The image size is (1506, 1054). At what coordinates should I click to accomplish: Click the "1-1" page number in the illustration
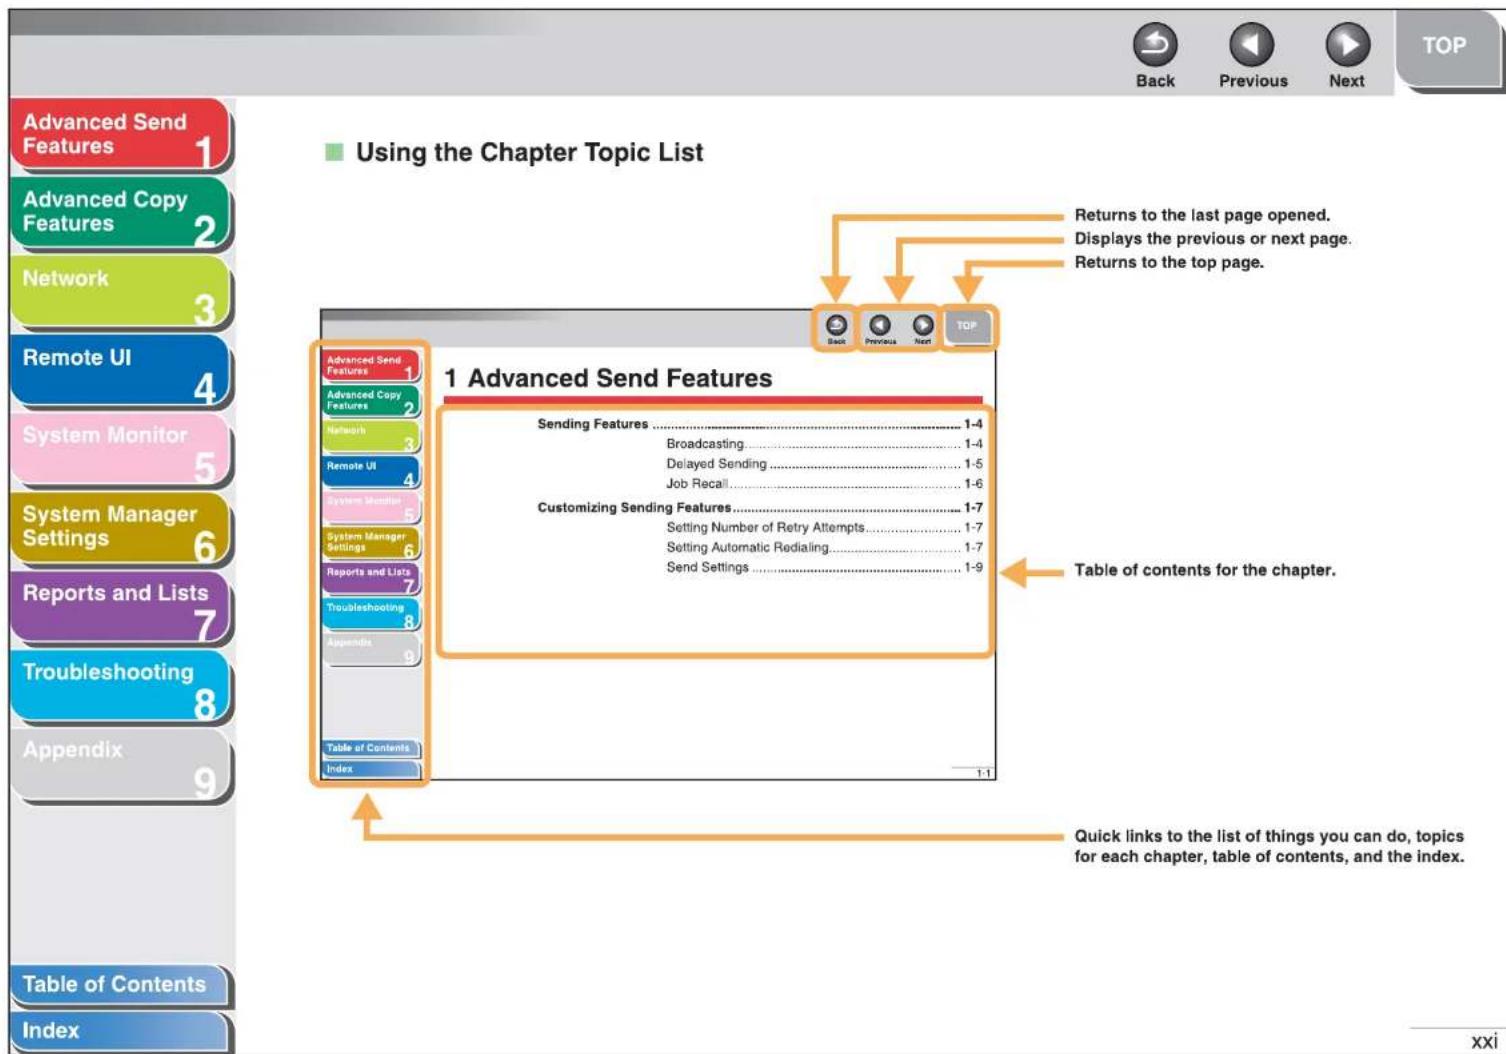[x=983, y=773]
